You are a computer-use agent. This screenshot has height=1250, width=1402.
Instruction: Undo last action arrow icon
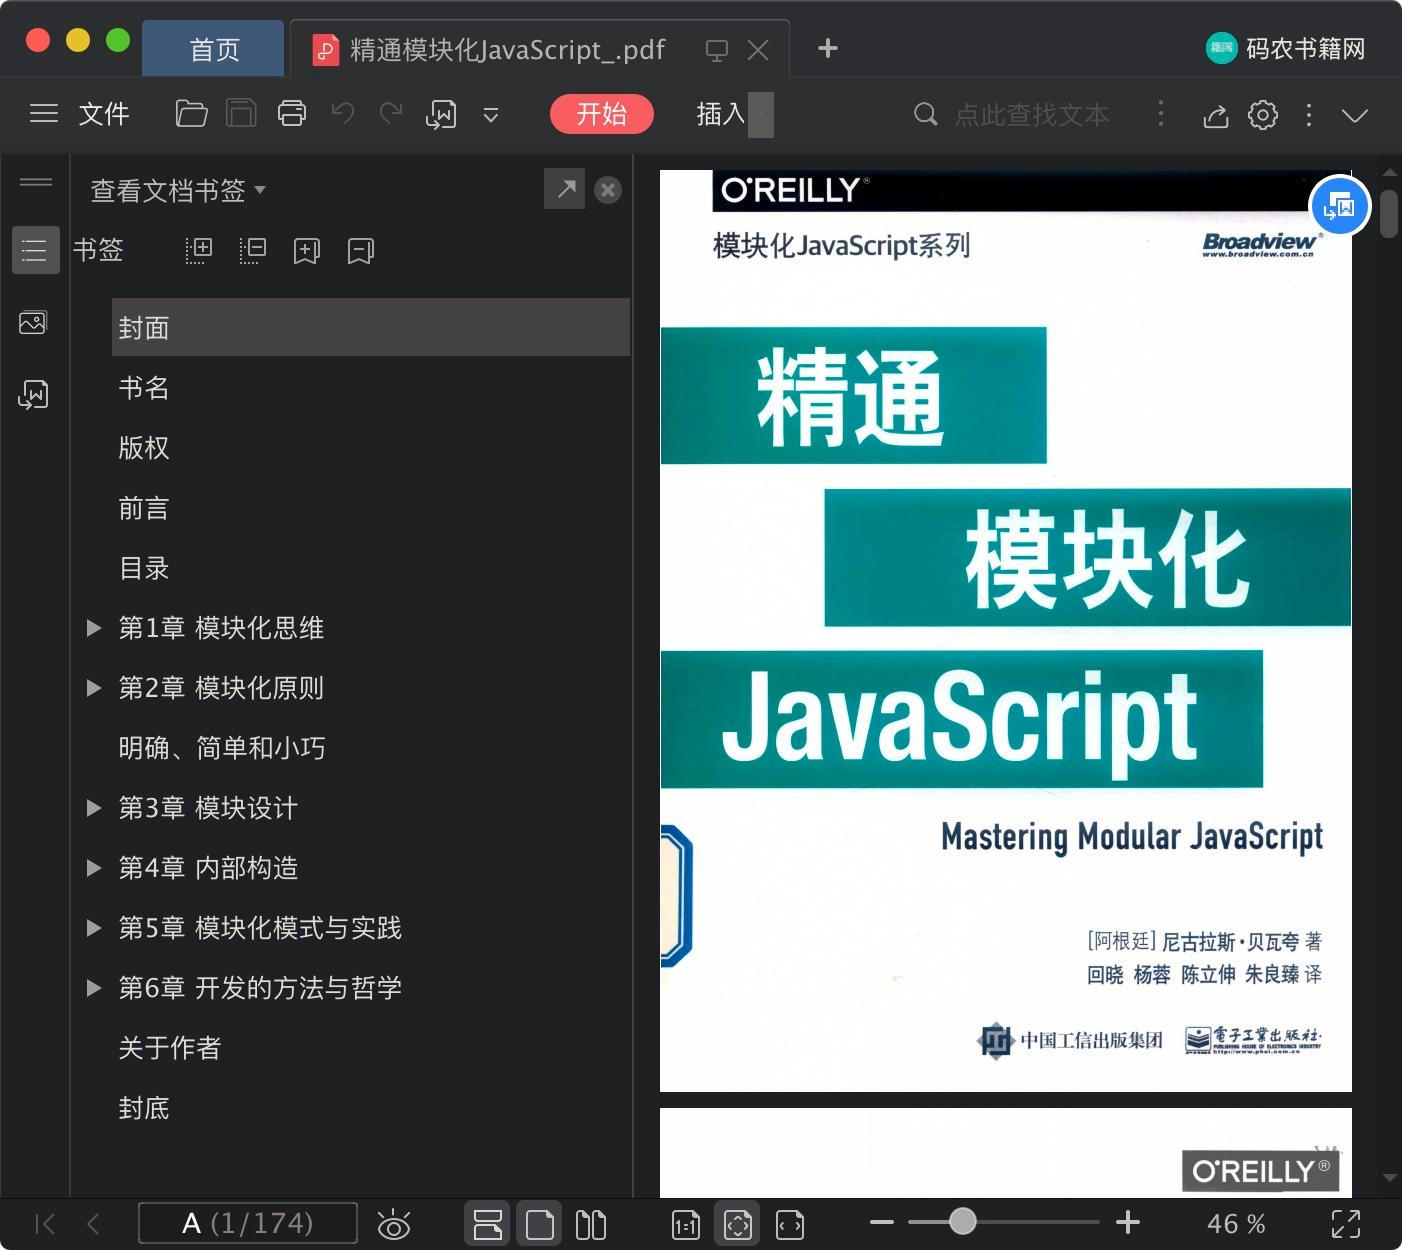pos(342,114)
